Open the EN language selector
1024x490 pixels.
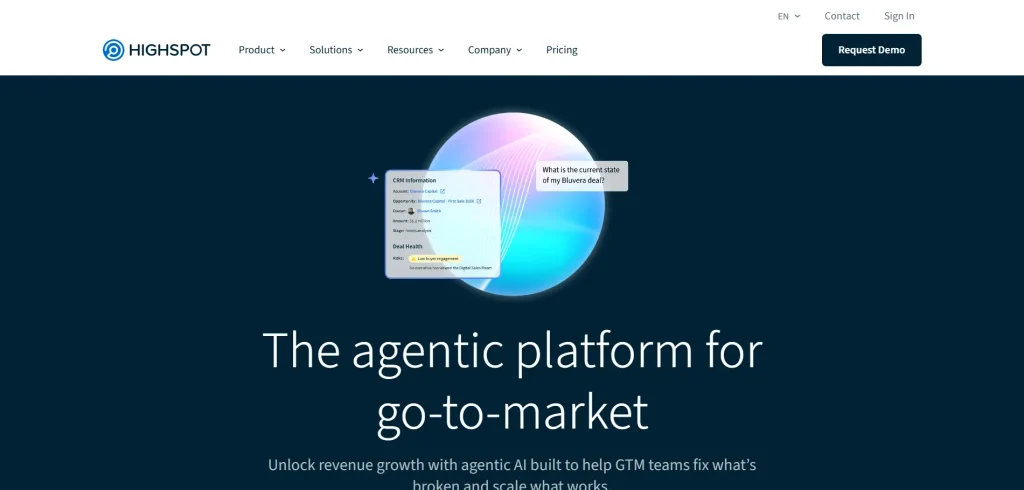click(x=789, y=16)
